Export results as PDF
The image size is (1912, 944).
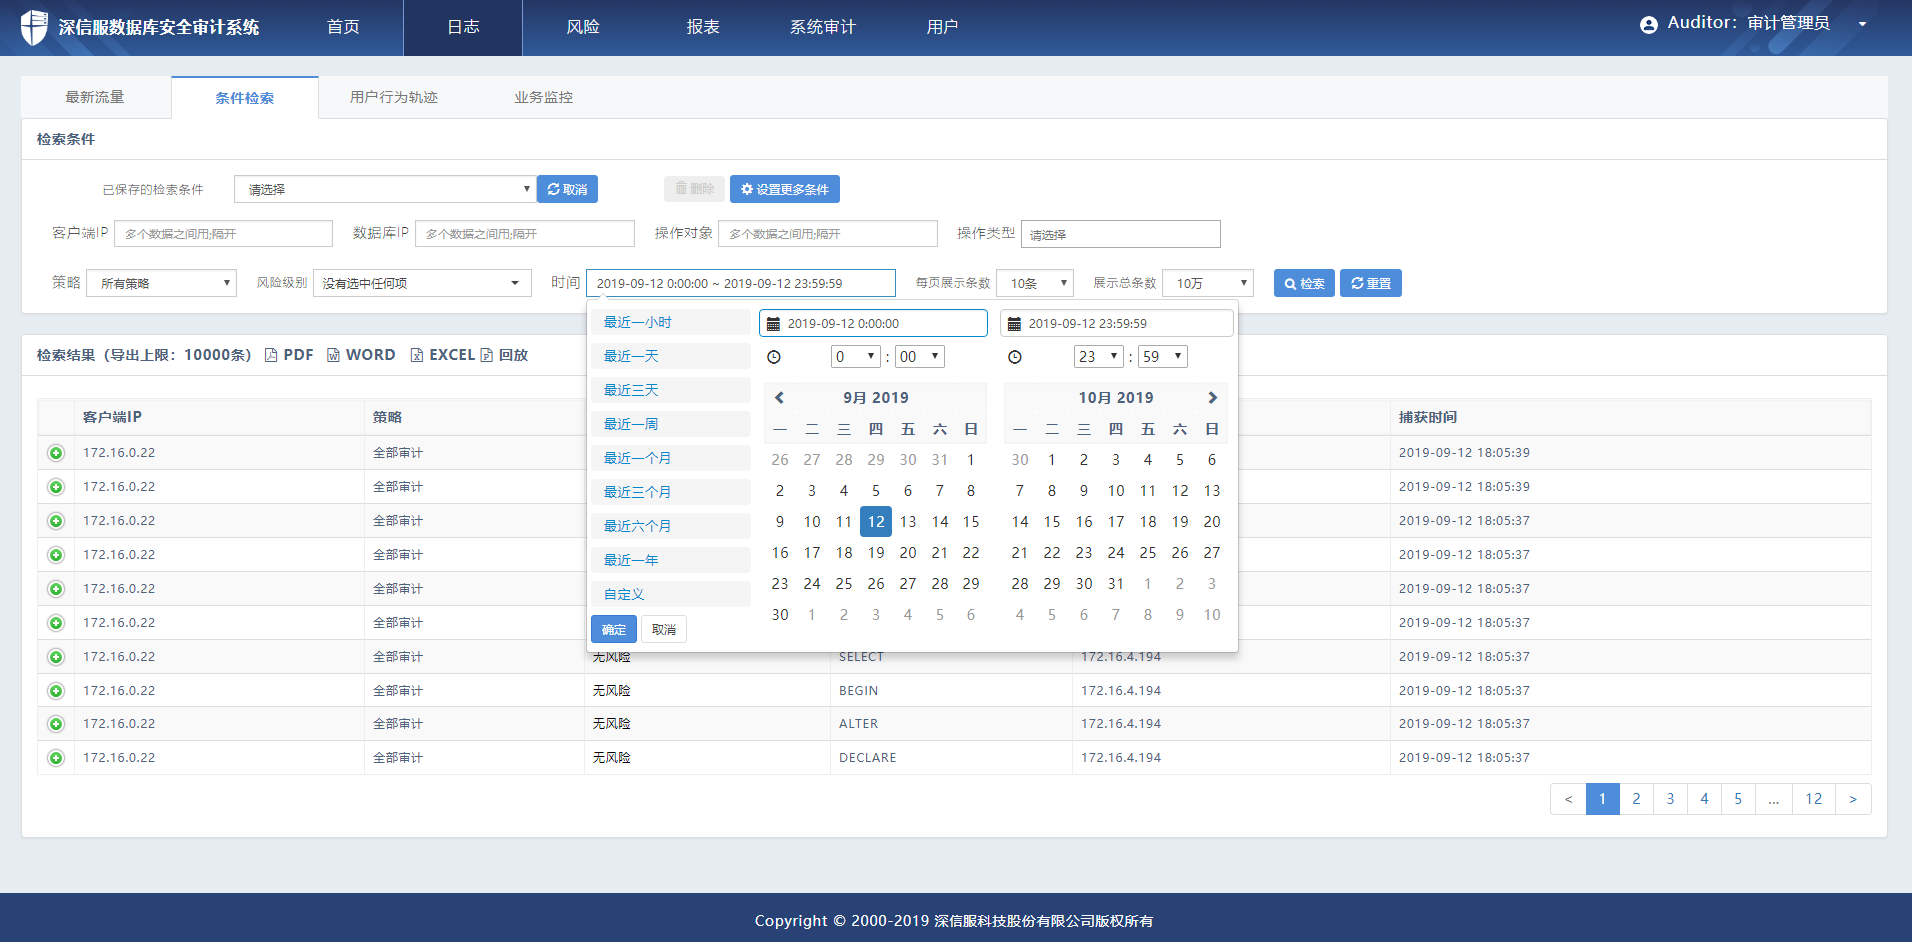point(289,355)
